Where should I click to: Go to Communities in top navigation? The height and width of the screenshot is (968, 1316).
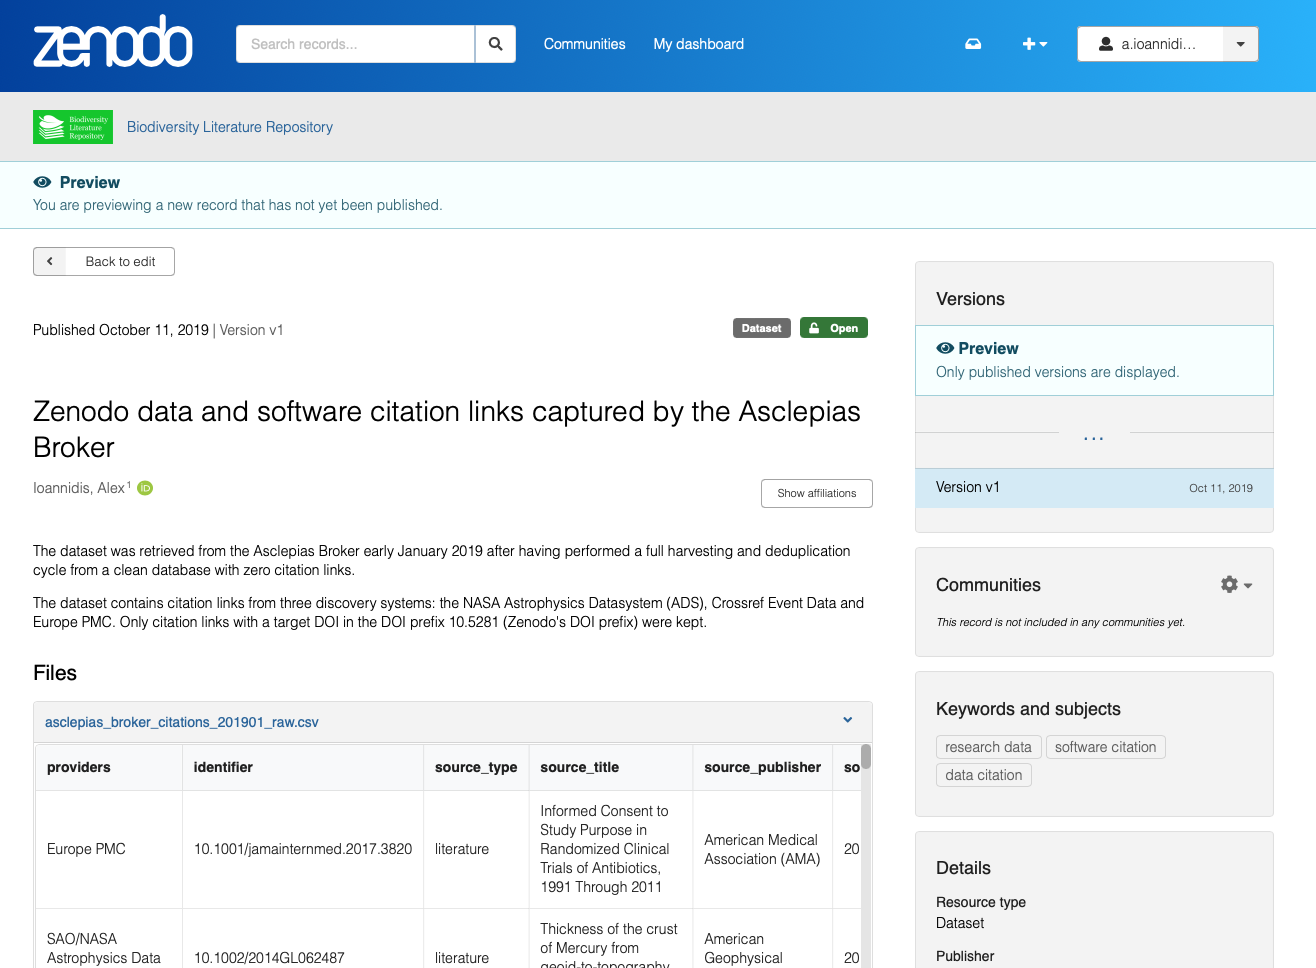click(584, 44)
